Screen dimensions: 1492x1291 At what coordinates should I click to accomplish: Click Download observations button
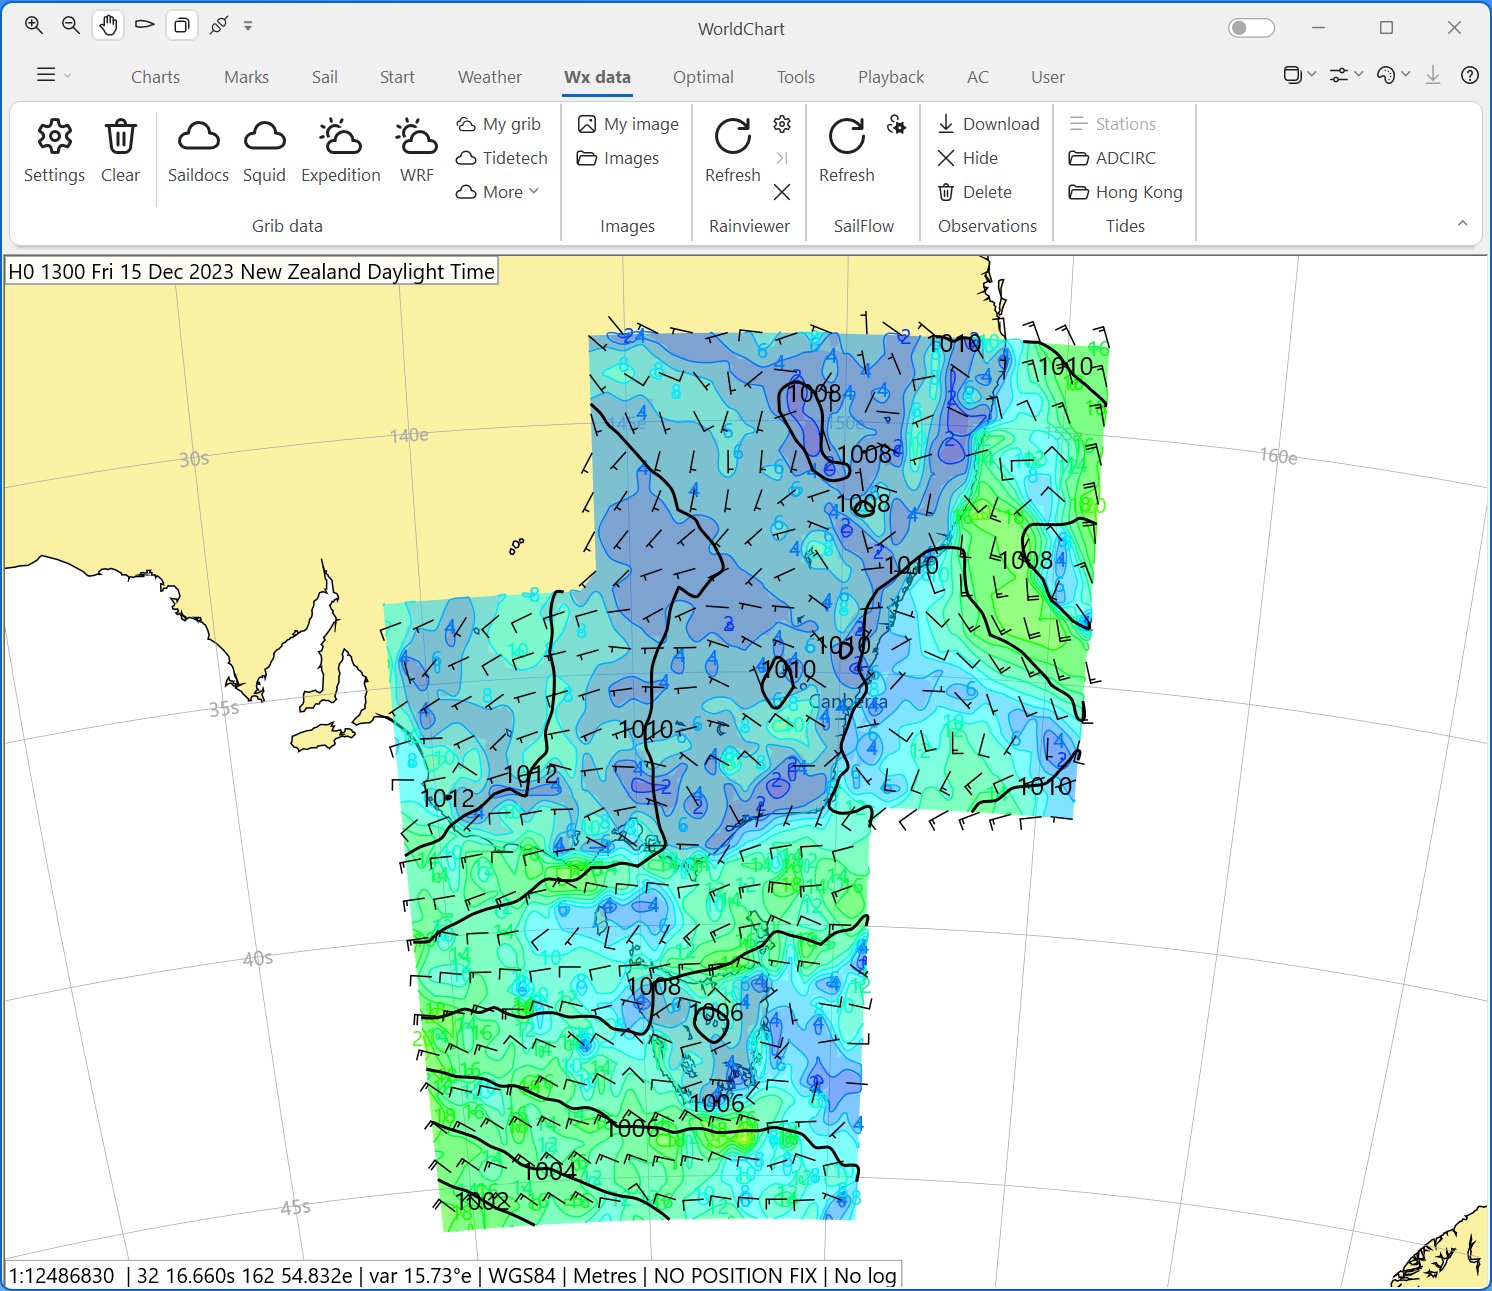click(x=988, y=124)
